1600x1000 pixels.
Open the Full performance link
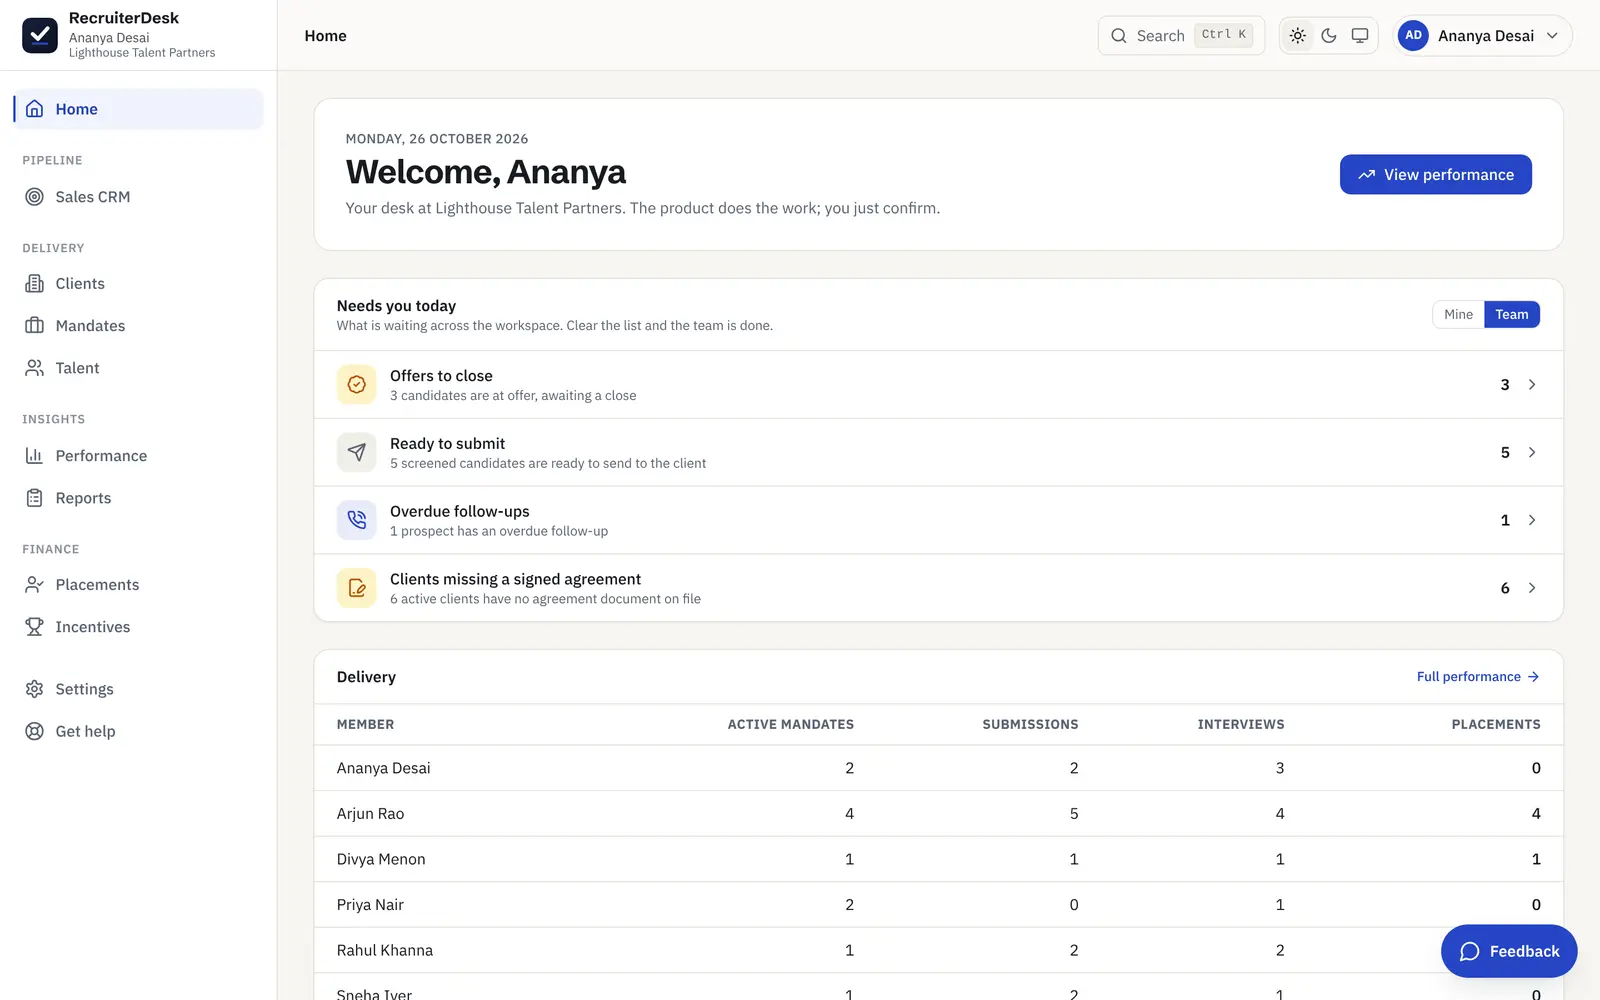(x=1478, y=677)
